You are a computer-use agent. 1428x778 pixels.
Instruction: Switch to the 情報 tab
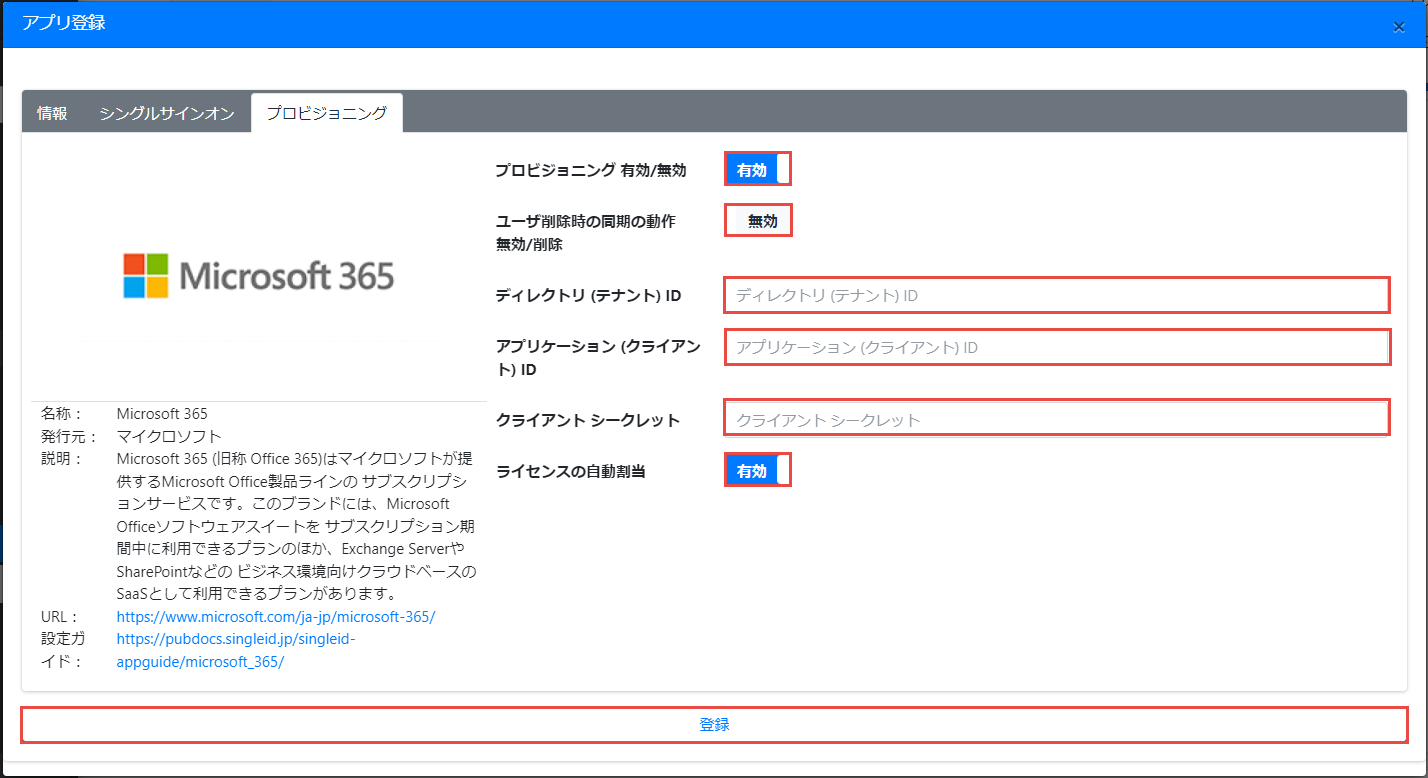click(52, 113)
